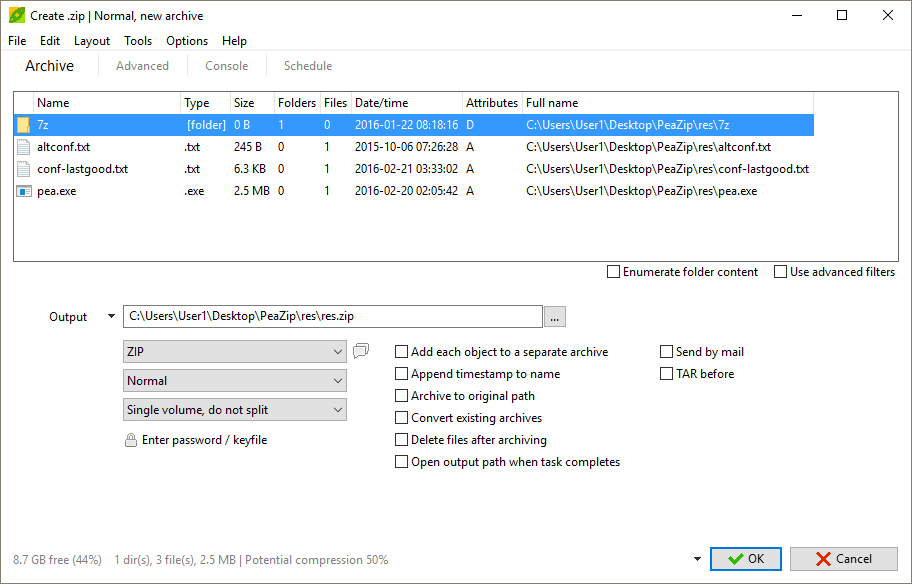Open the ZIP archive format dropdown

click(x=235, y=352)
